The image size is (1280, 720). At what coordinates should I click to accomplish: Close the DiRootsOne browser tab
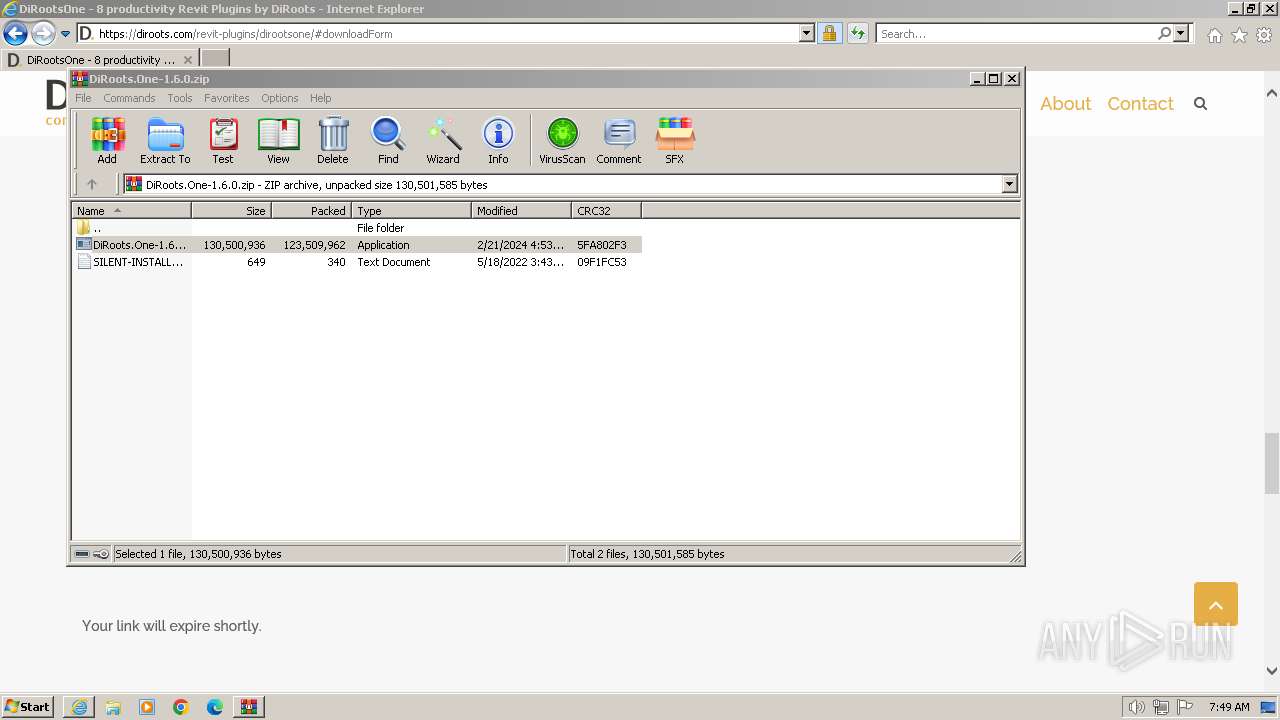(187, 60)
